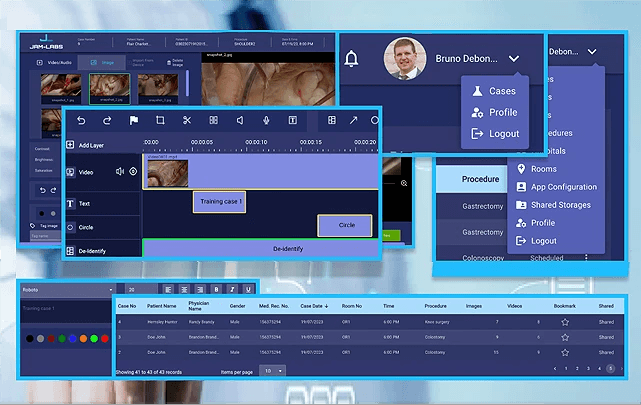Select the crop tool in timeline toolbar

click(x=160, y=120)
